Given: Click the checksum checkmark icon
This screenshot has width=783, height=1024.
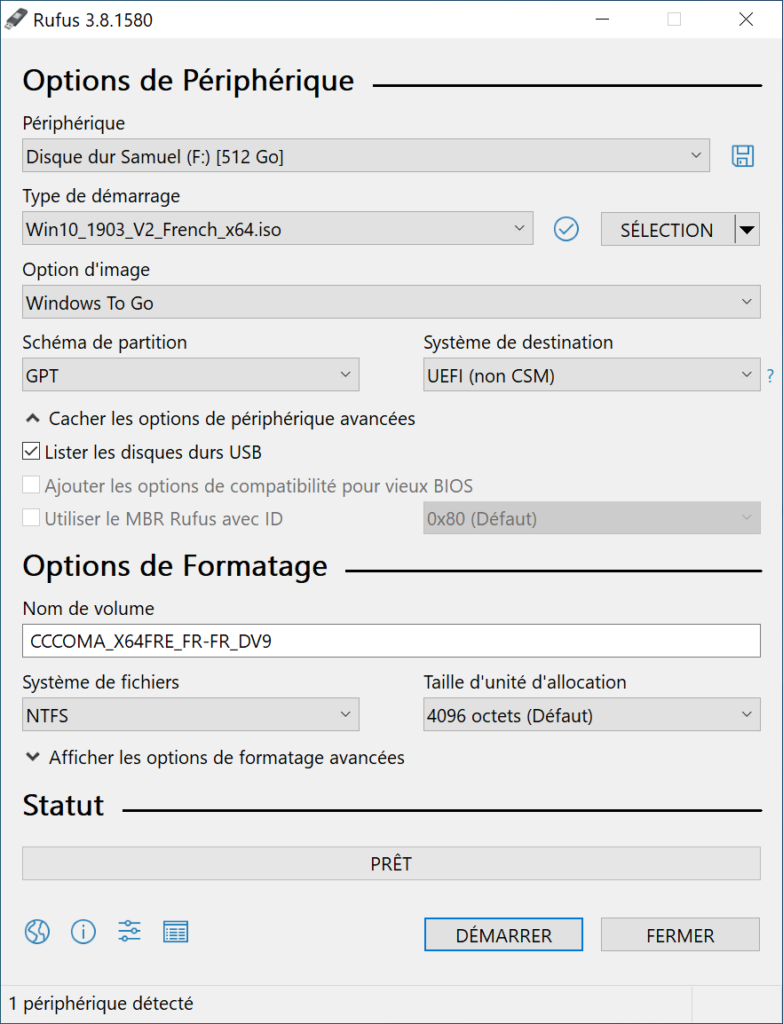Looking at the screenshot, I should [x=566, y=229].
